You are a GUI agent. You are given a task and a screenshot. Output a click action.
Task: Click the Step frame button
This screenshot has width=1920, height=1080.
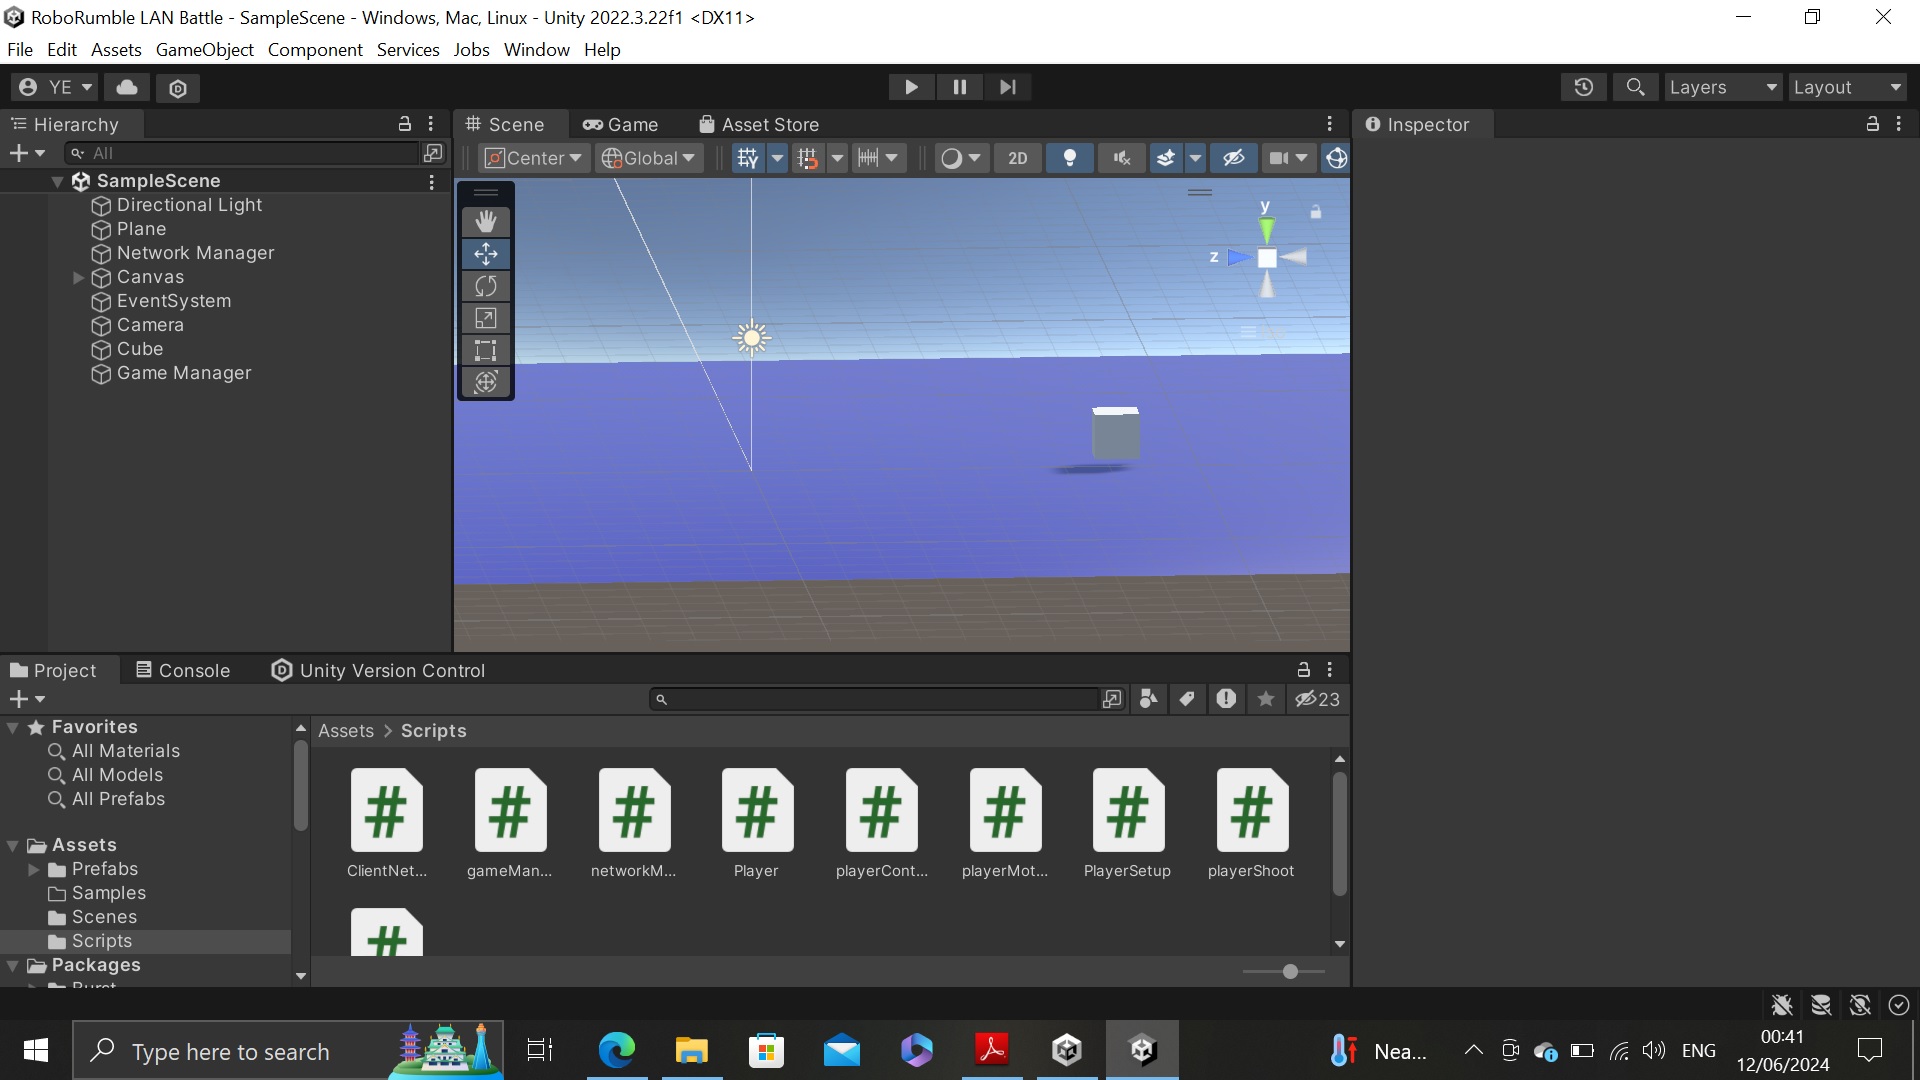(x=1008, y=87)
